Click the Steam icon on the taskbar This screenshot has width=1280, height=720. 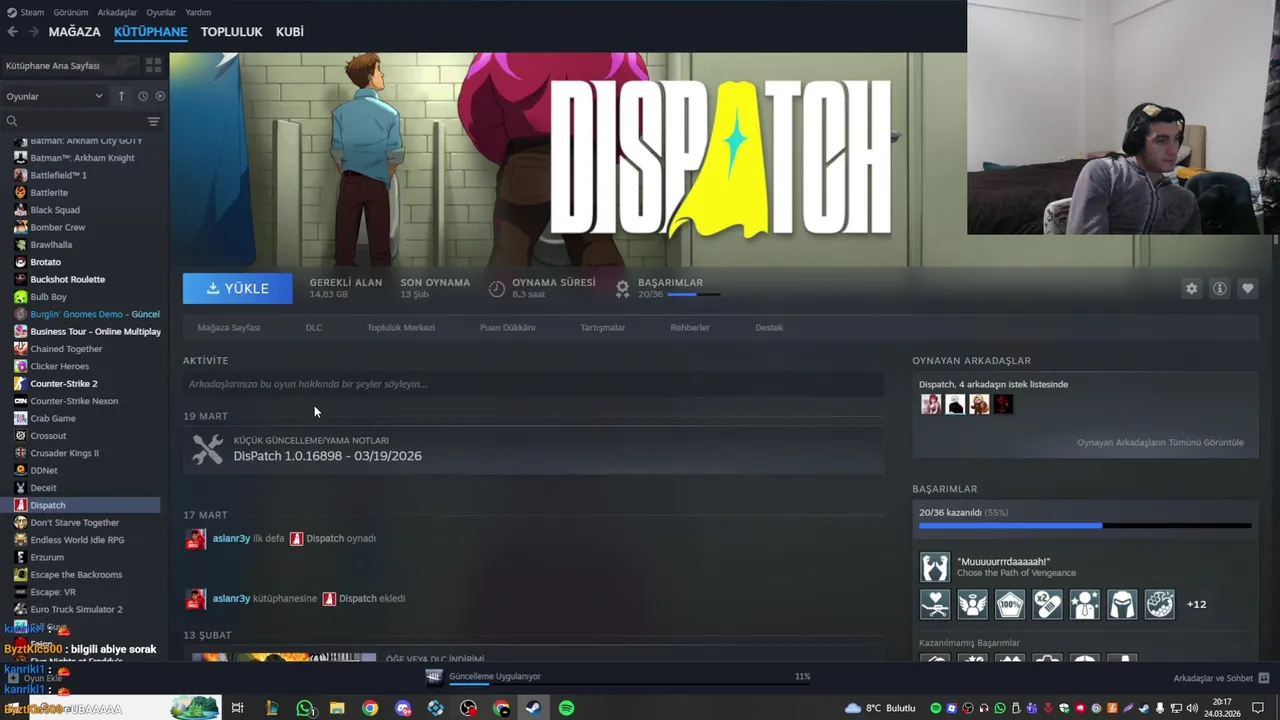(x=533, y=708)
